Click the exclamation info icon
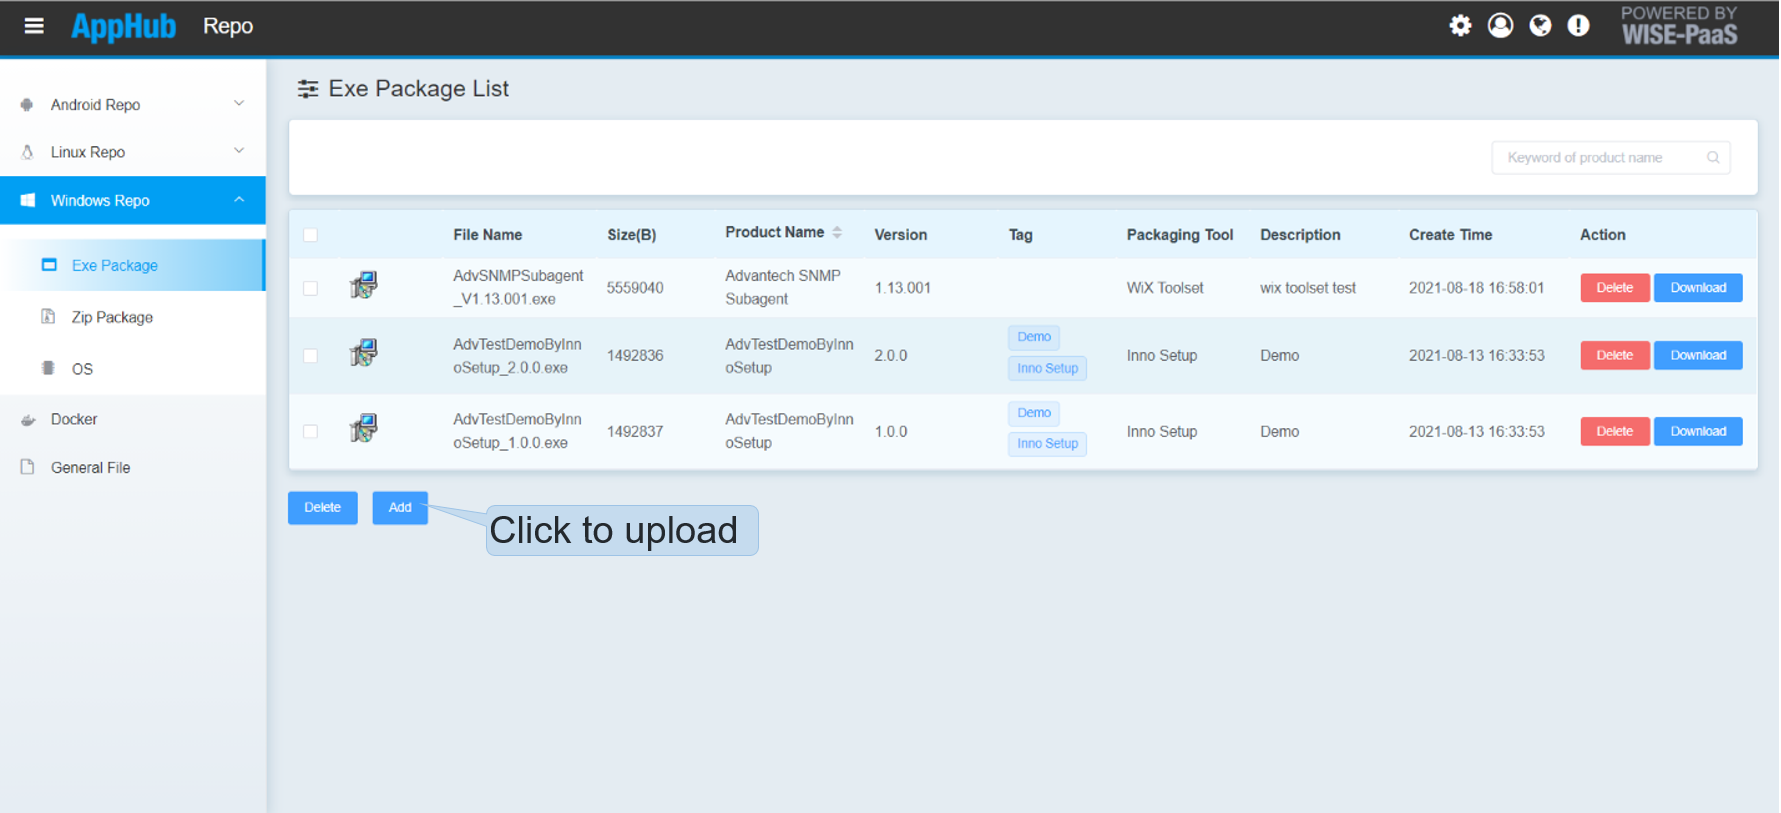This screenshot has width=1781, height=813. tap(1578, 25)
